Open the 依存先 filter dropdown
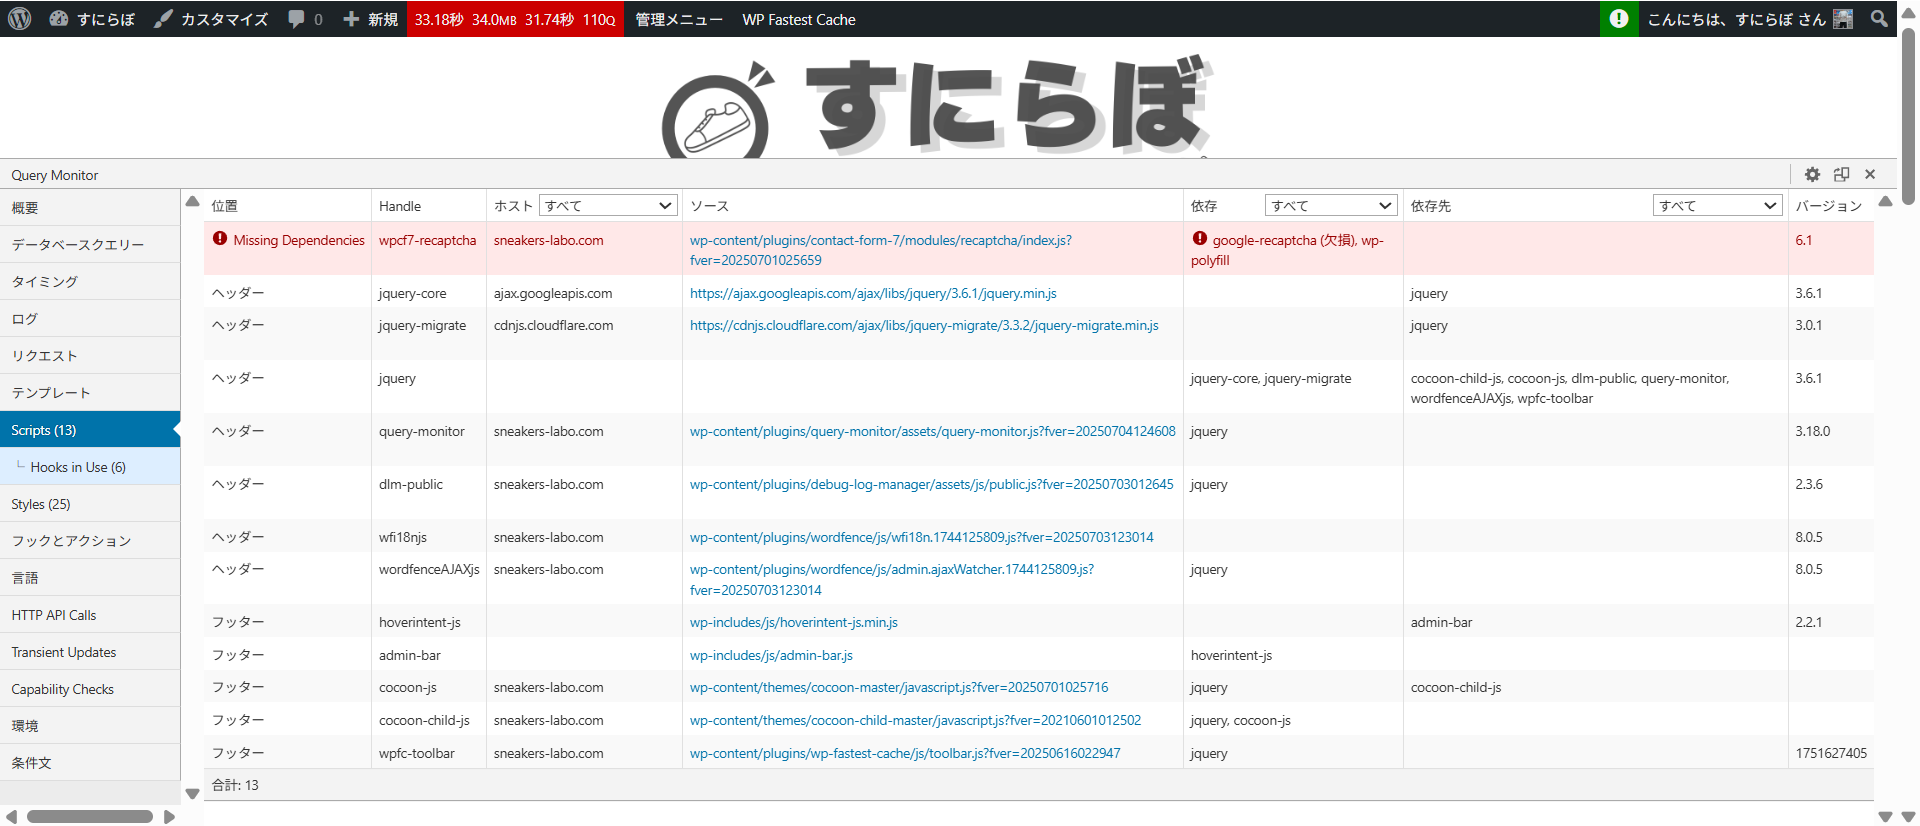The height and width of the screenshot is (826, 1920). 1718,205
